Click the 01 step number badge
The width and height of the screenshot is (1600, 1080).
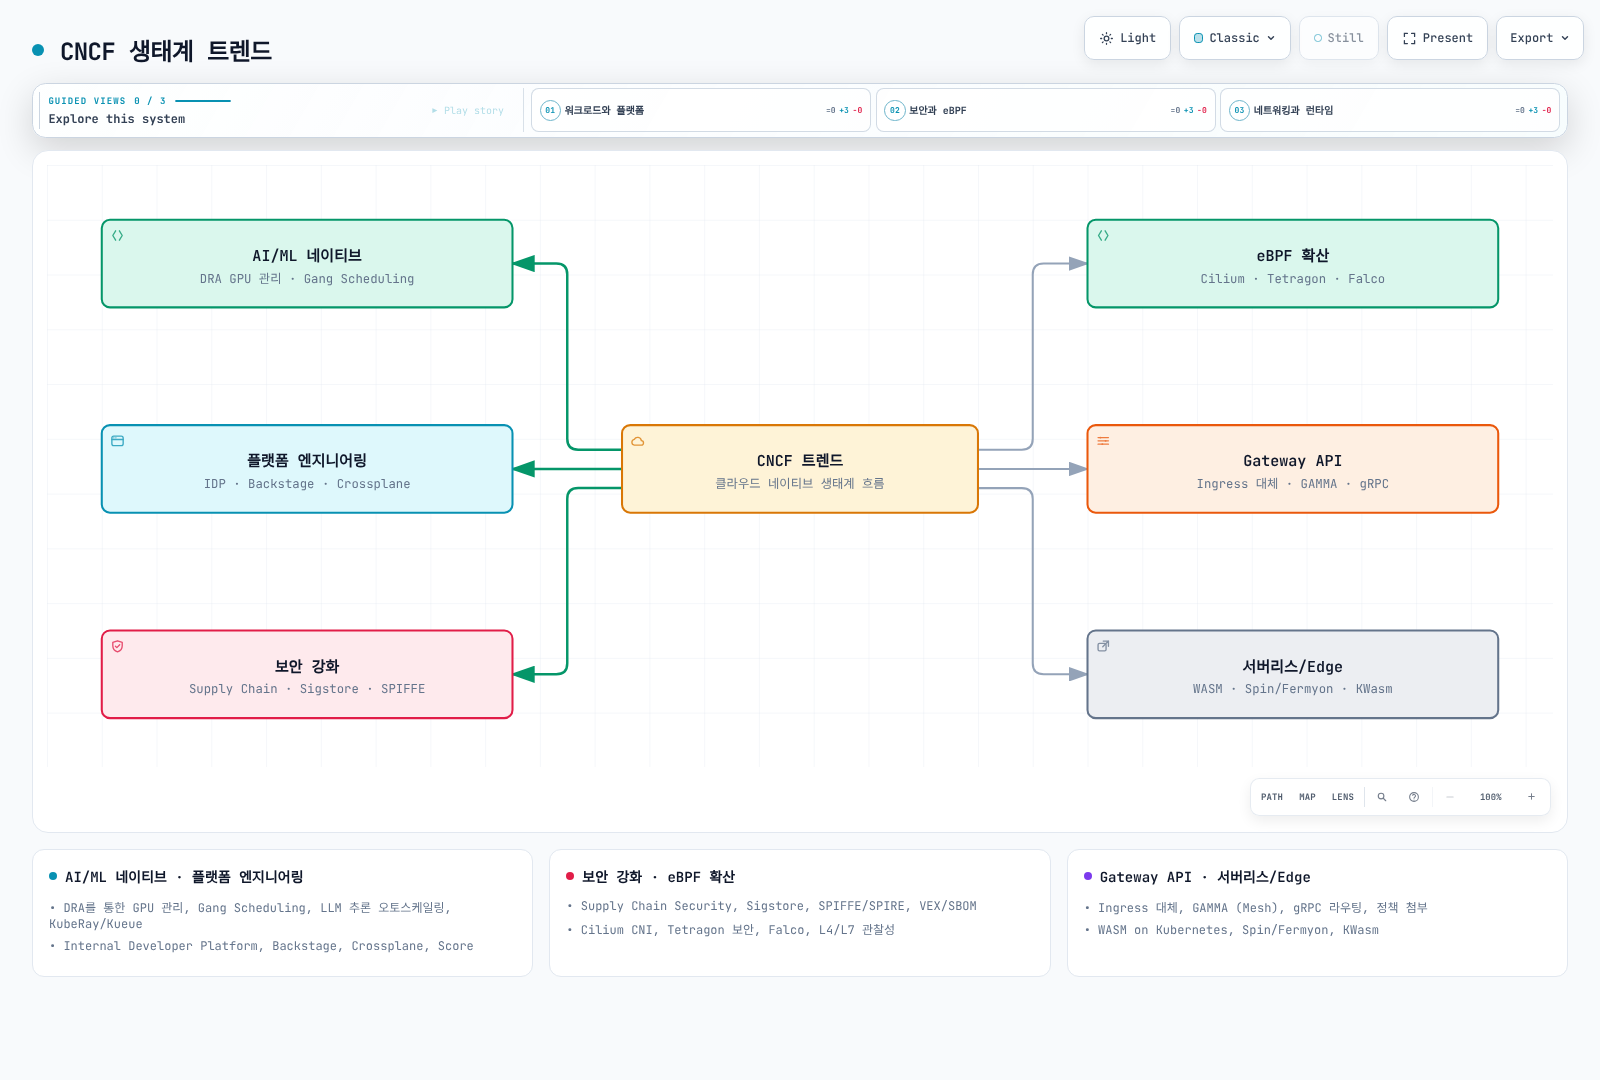click(x=550, y=110)
